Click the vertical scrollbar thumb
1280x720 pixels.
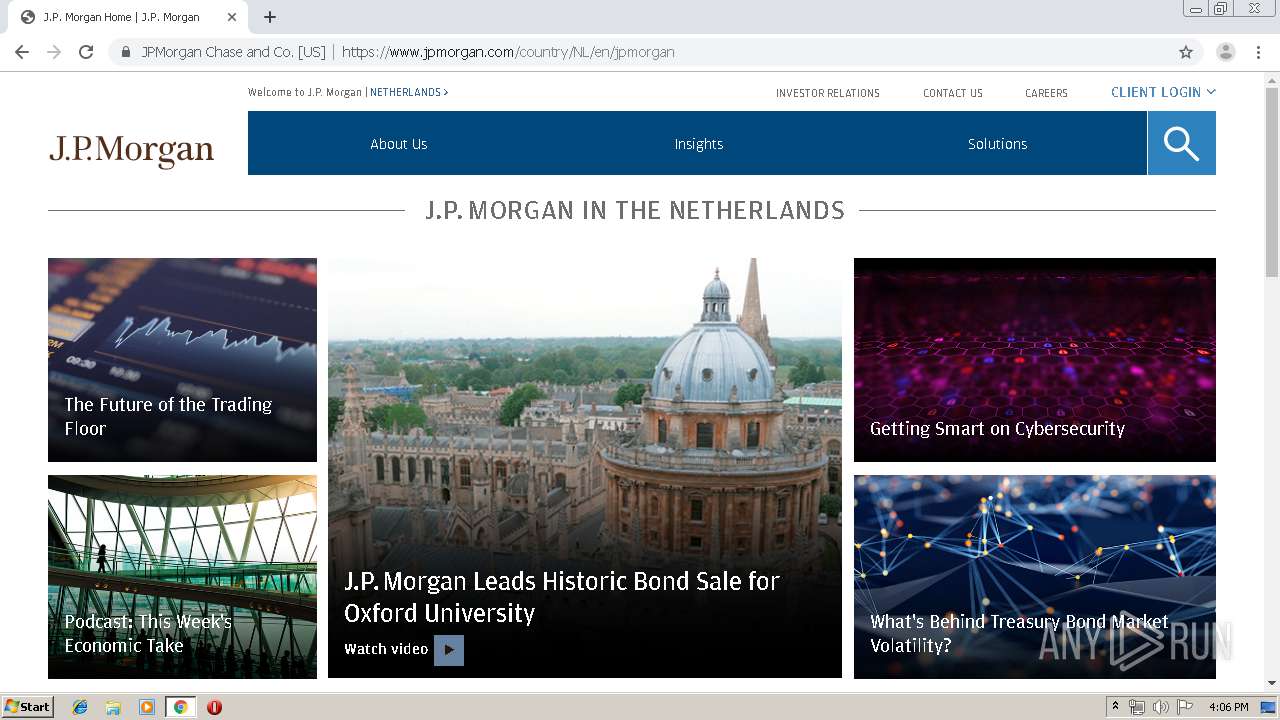[1272, 182]
